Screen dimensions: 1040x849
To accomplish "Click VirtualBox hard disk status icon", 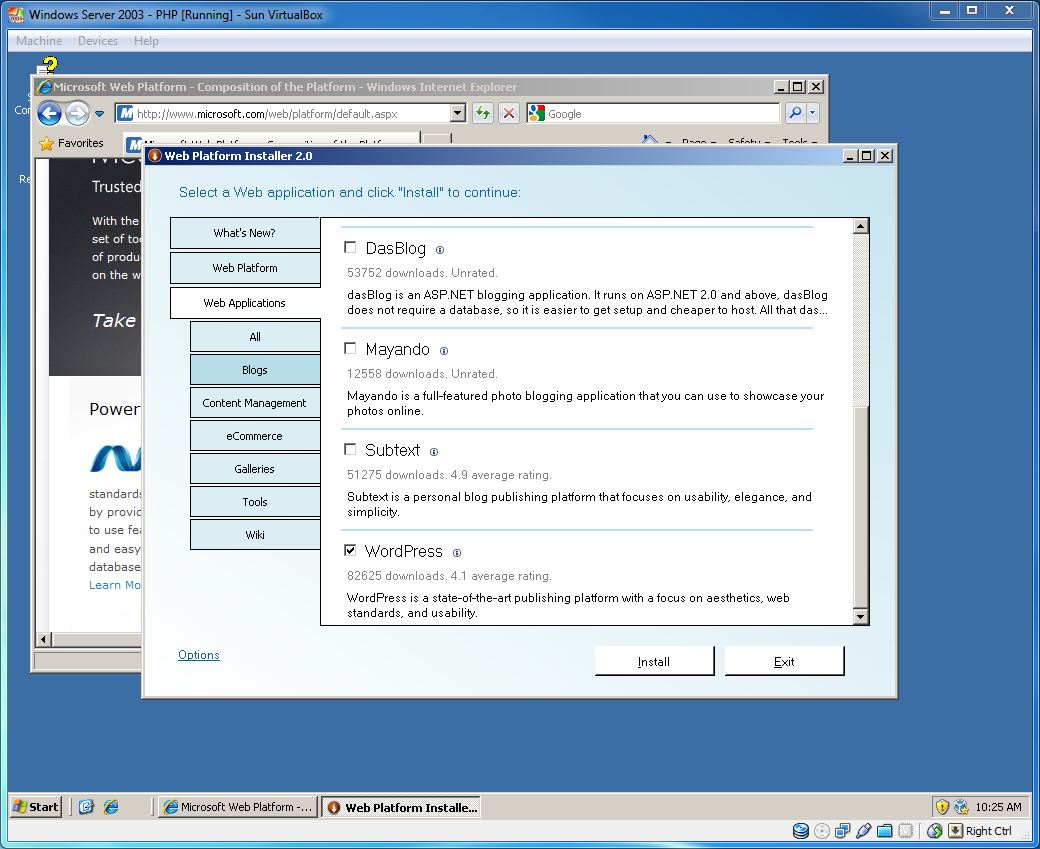I will click(x=801, y=830).
